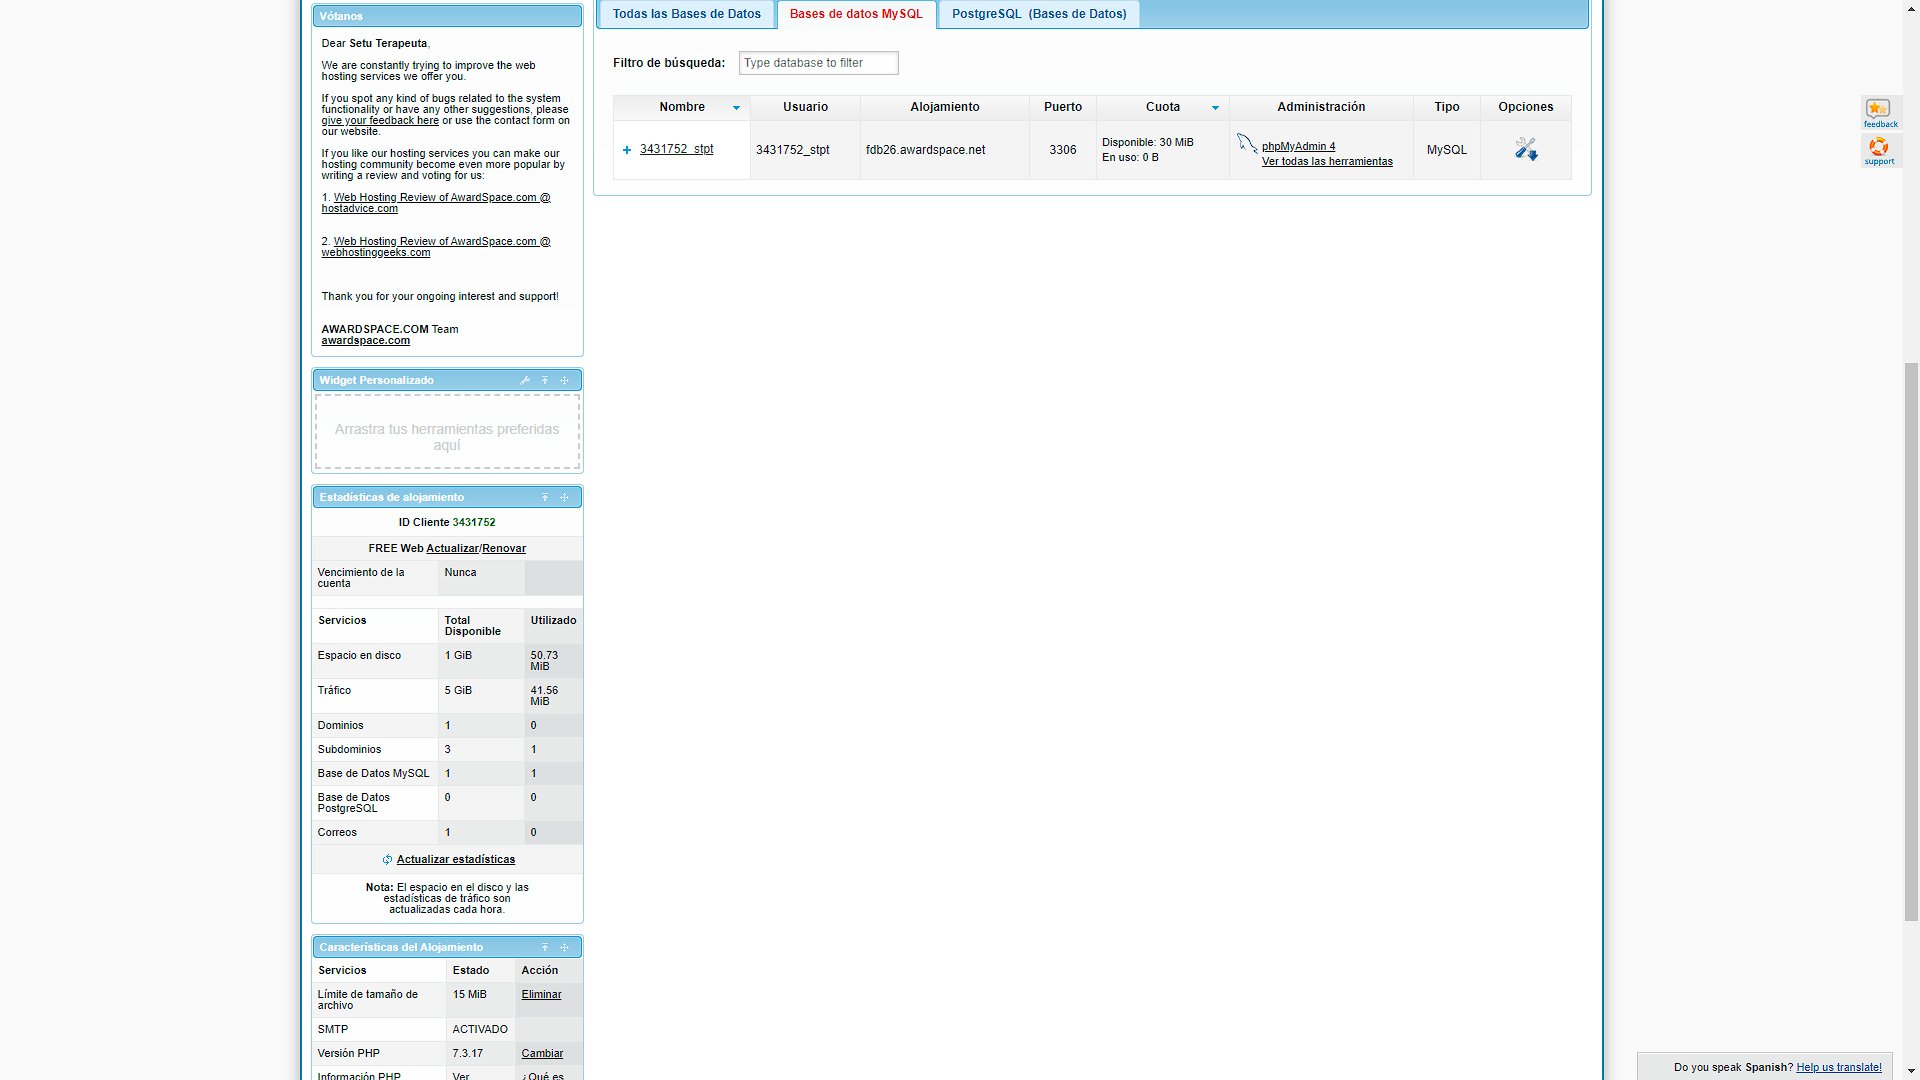Open webhostinggeeks.com AwardSpace review link
1920x1080 pixels.
click(436, 247)
